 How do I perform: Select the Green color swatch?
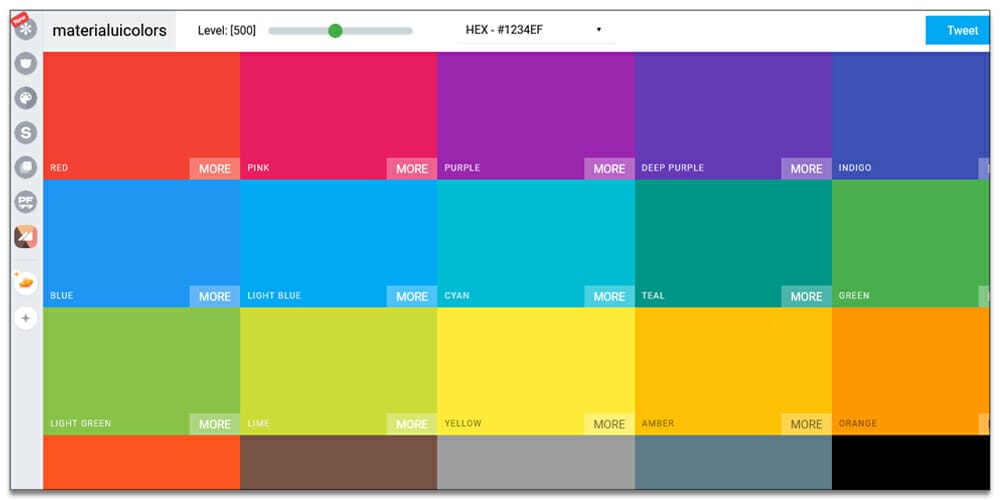click(911, 244)
